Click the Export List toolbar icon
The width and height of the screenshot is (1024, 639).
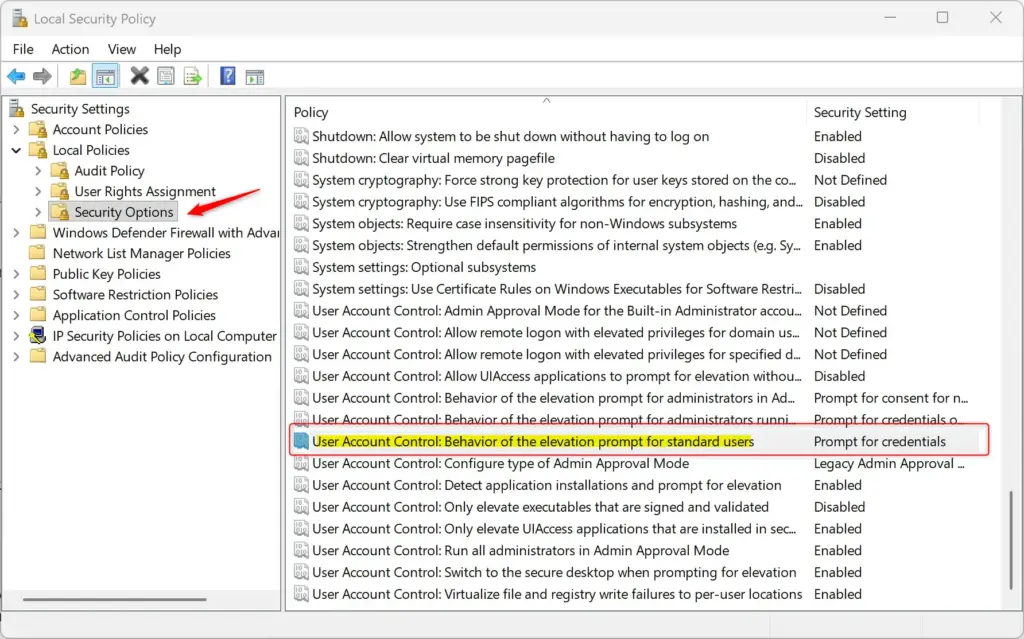point(193,76)
